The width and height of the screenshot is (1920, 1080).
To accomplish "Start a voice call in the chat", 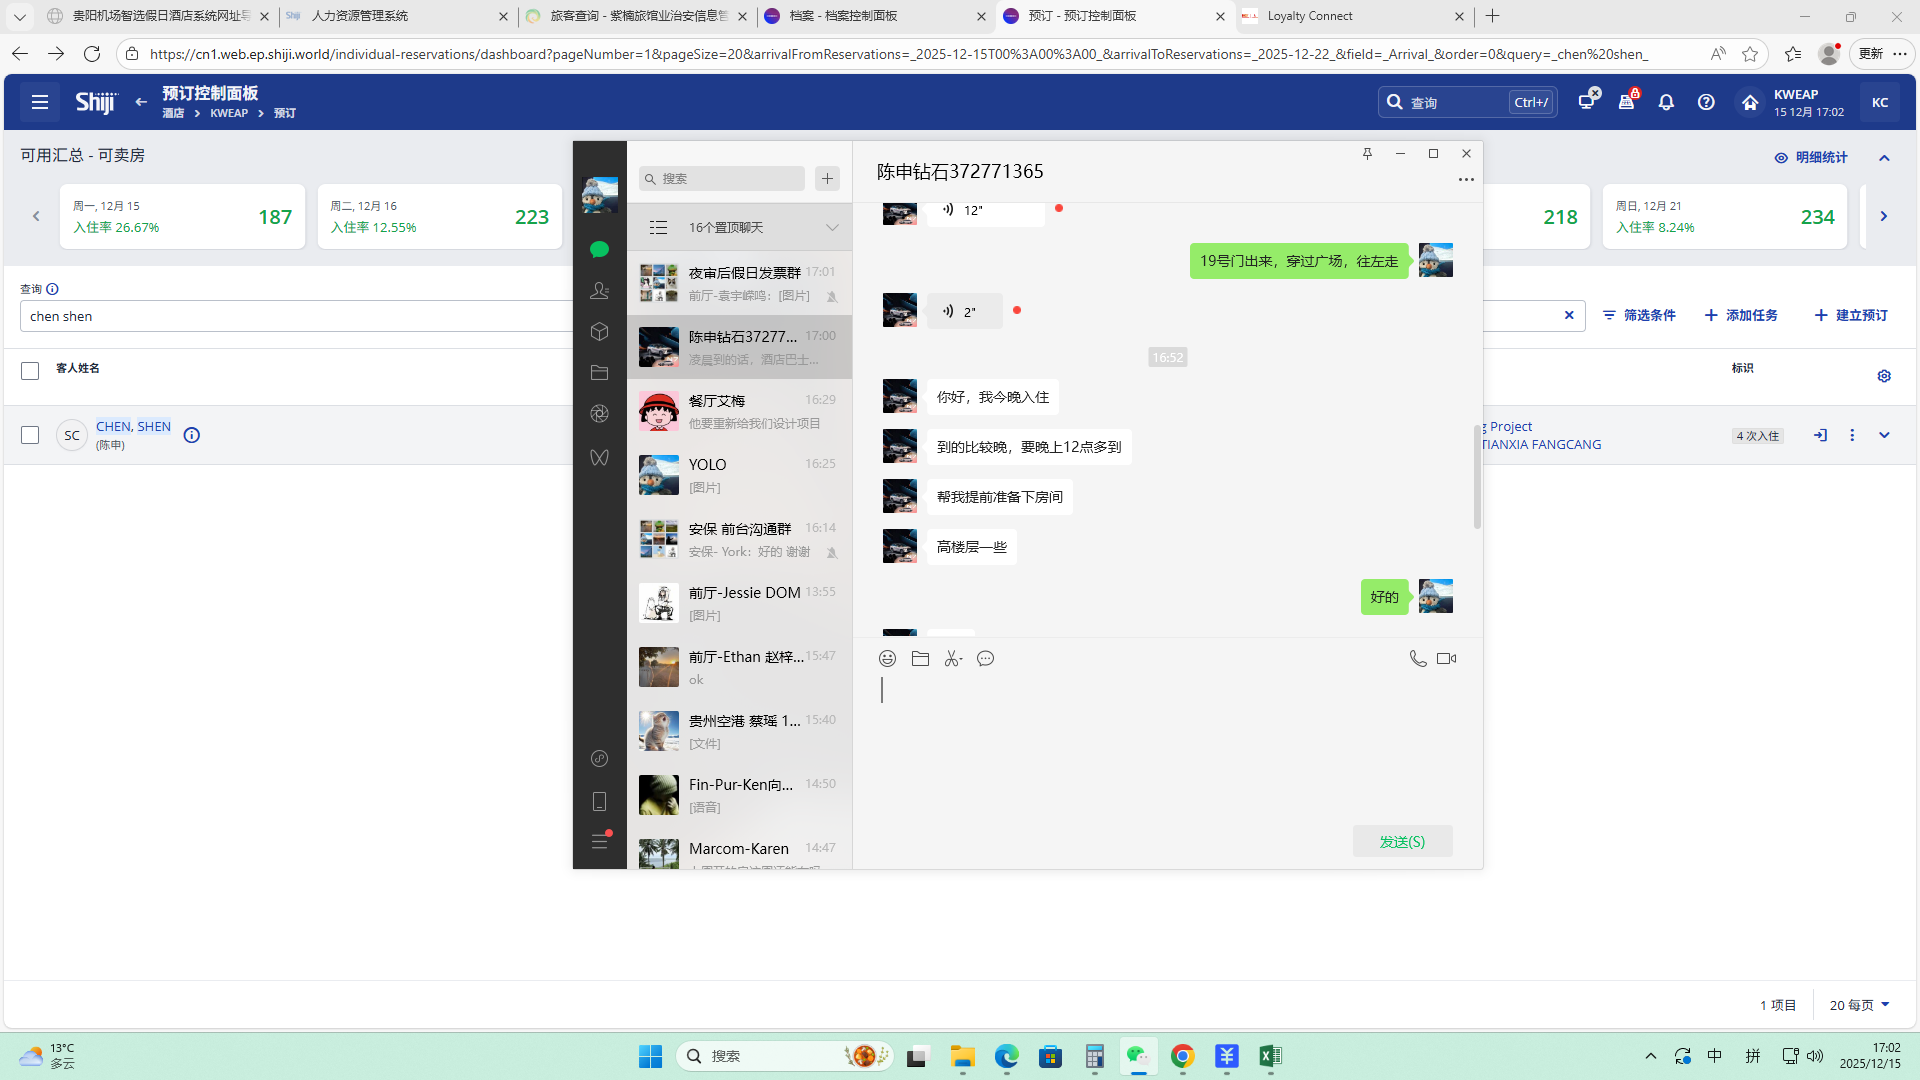I will pos(1417,658).
